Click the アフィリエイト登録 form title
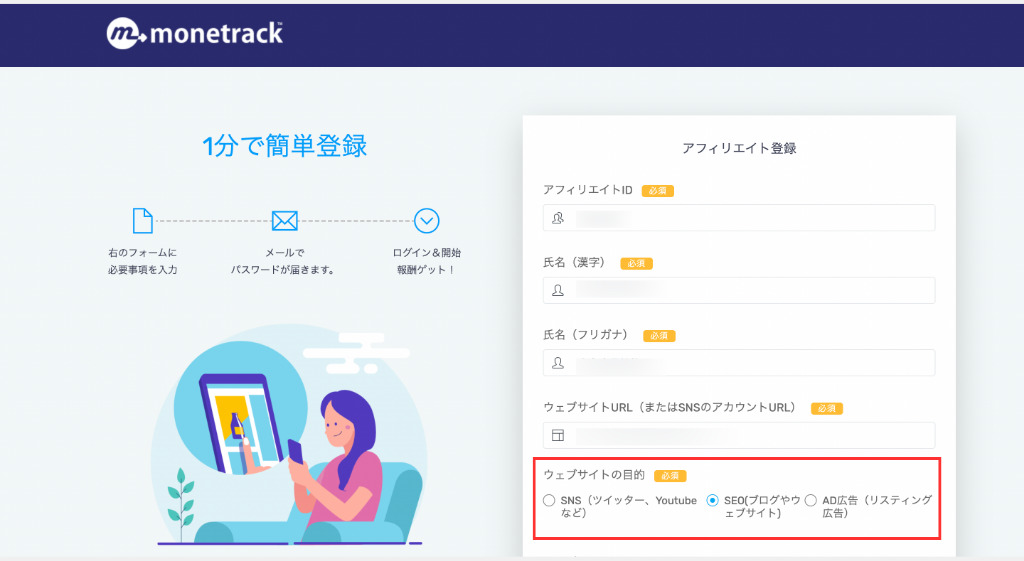The height and width of the screenshot is (561, 1024). coord(739,148)
